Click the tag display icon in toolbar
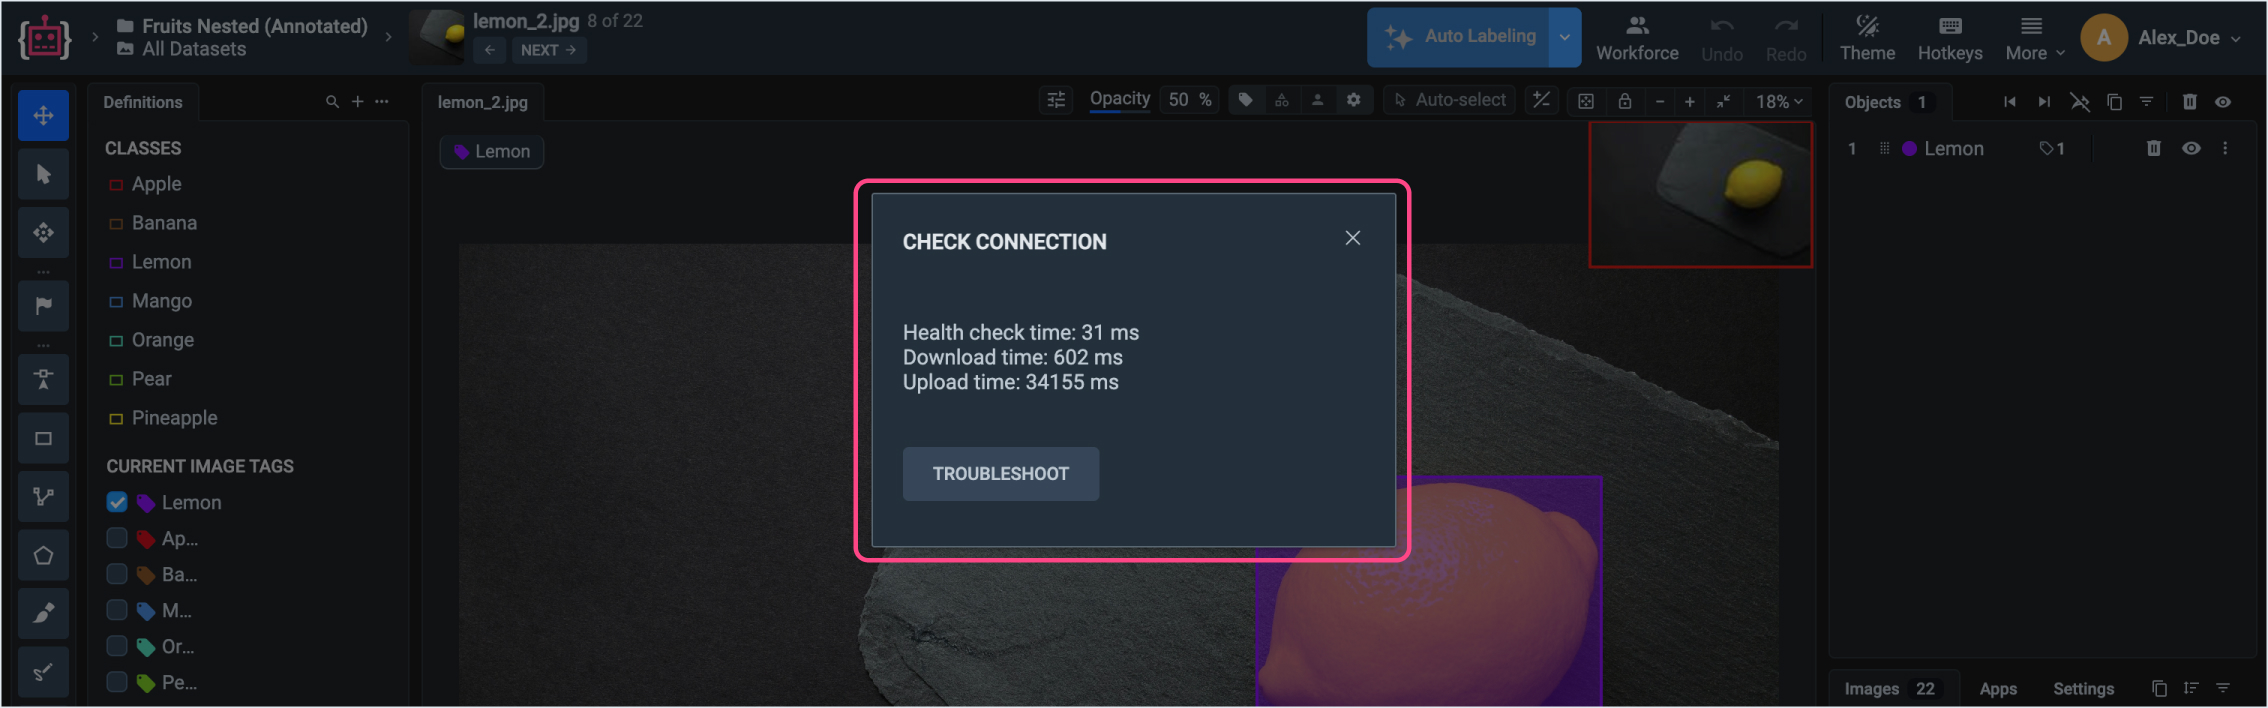Viewport: 2268px width, 708px height. [x=1245, y=100]
